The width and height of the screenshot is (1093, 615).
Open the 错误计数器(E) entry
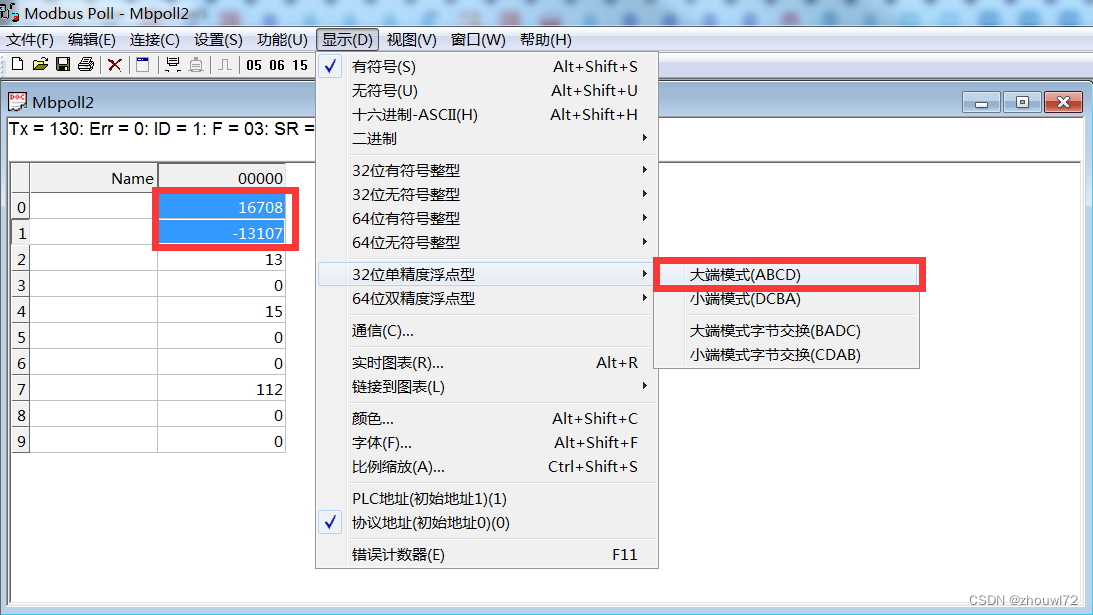pyautogui.click(x=487, y=554)
